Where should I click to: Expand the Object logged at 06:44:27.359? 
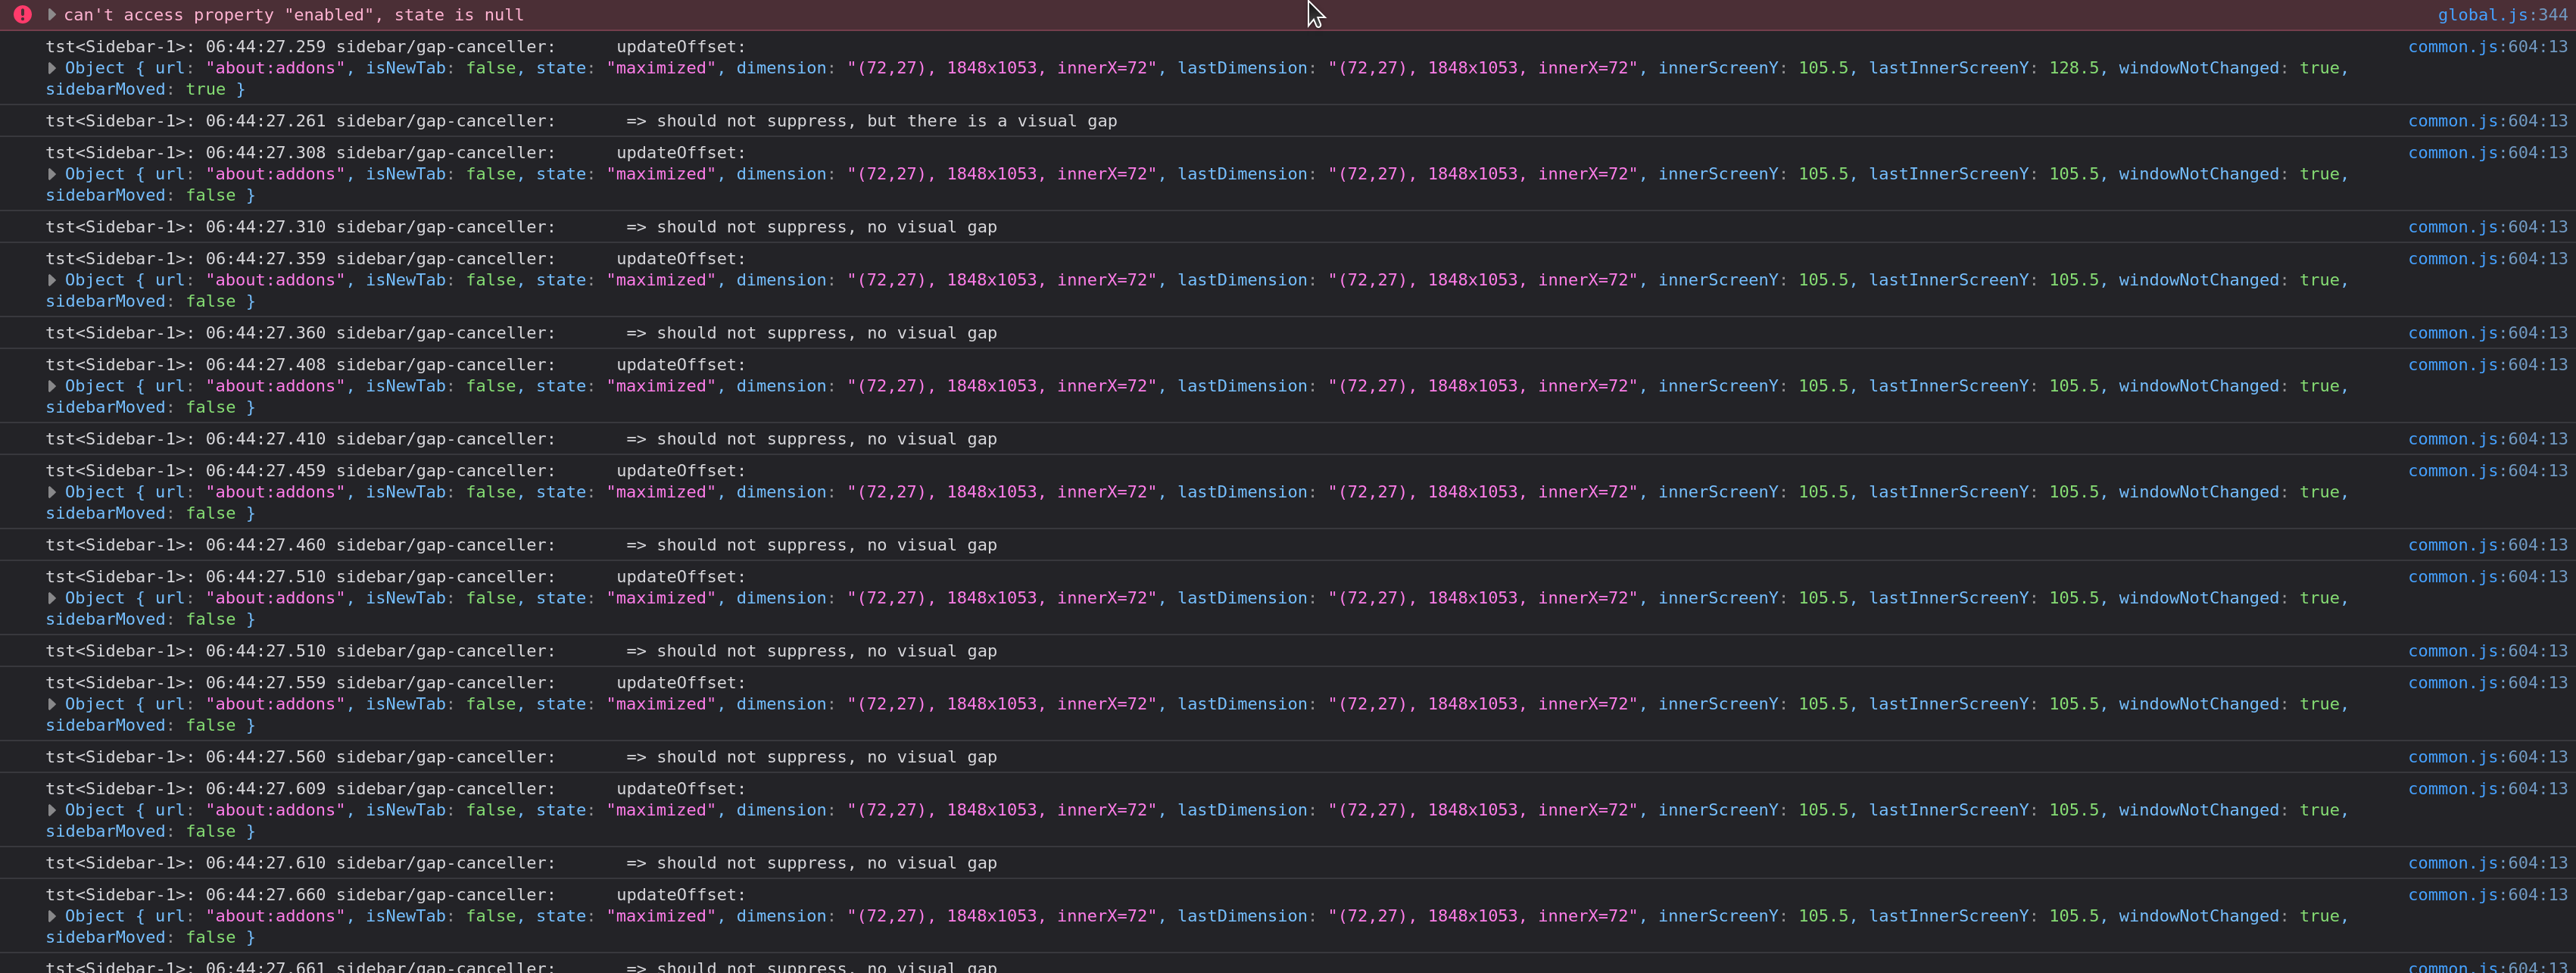coord(52,280)
